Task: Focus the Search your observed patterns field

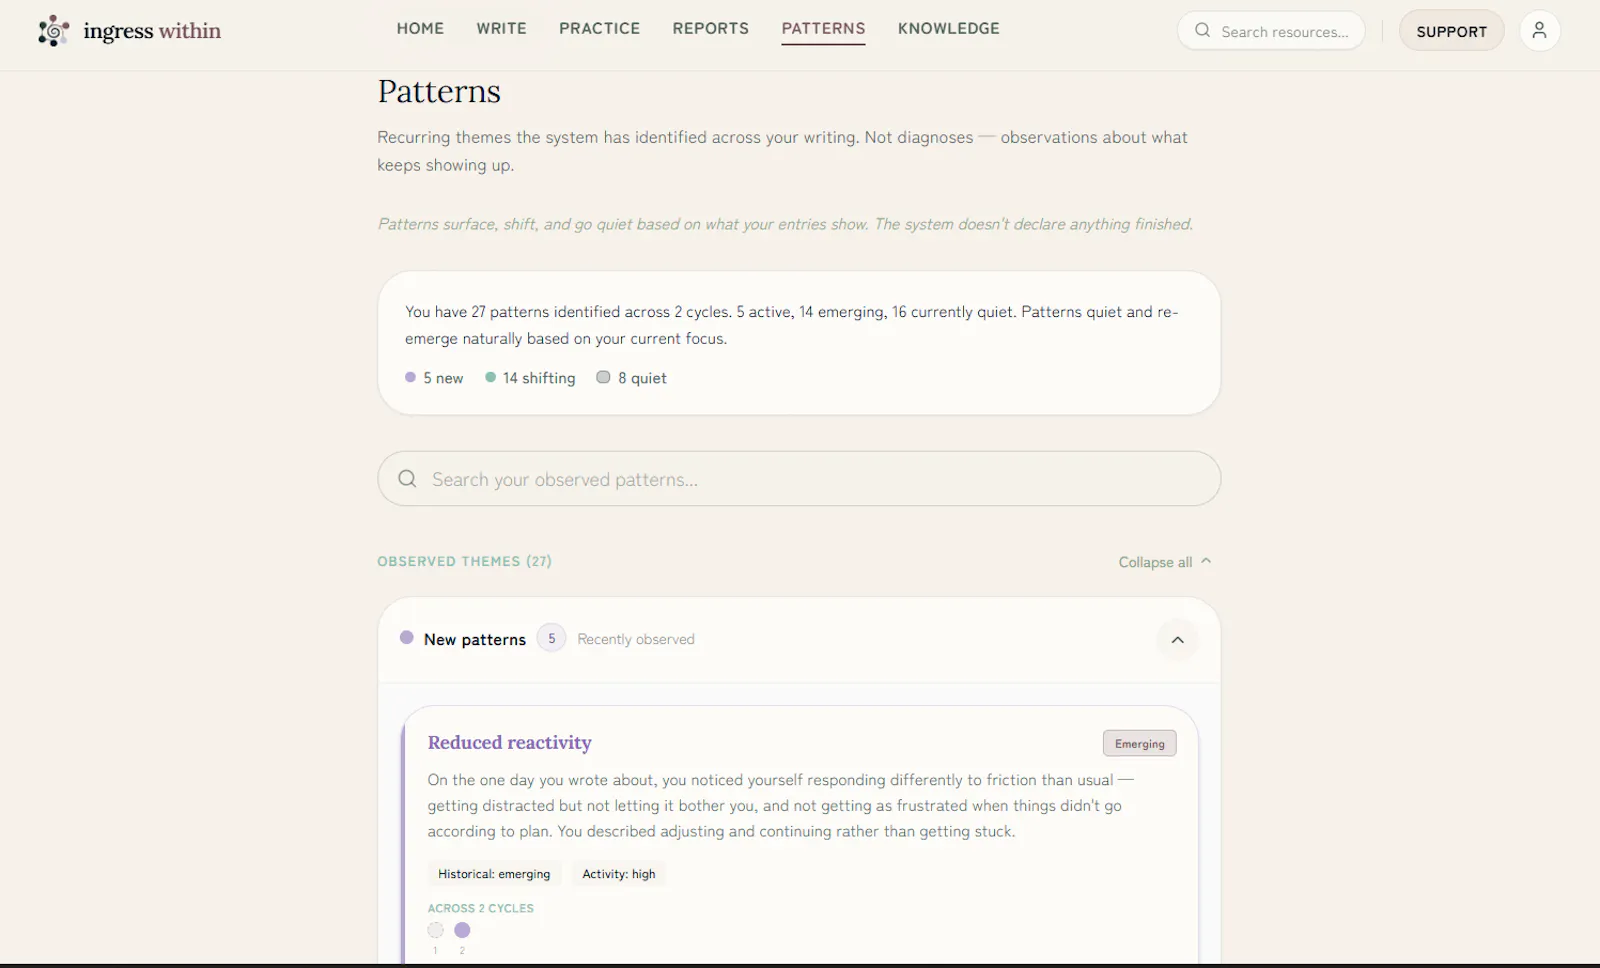Action: 799,479
